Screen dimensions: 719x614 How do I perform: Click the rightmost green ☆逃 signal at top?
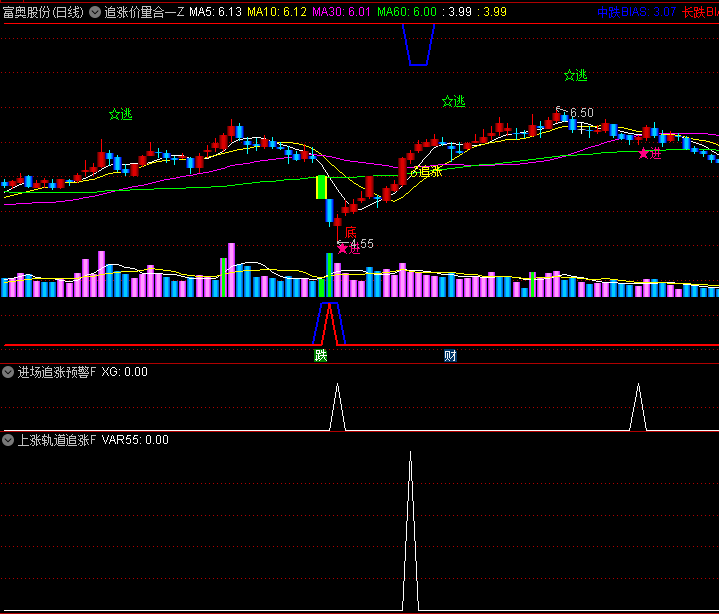coord(575,75)
